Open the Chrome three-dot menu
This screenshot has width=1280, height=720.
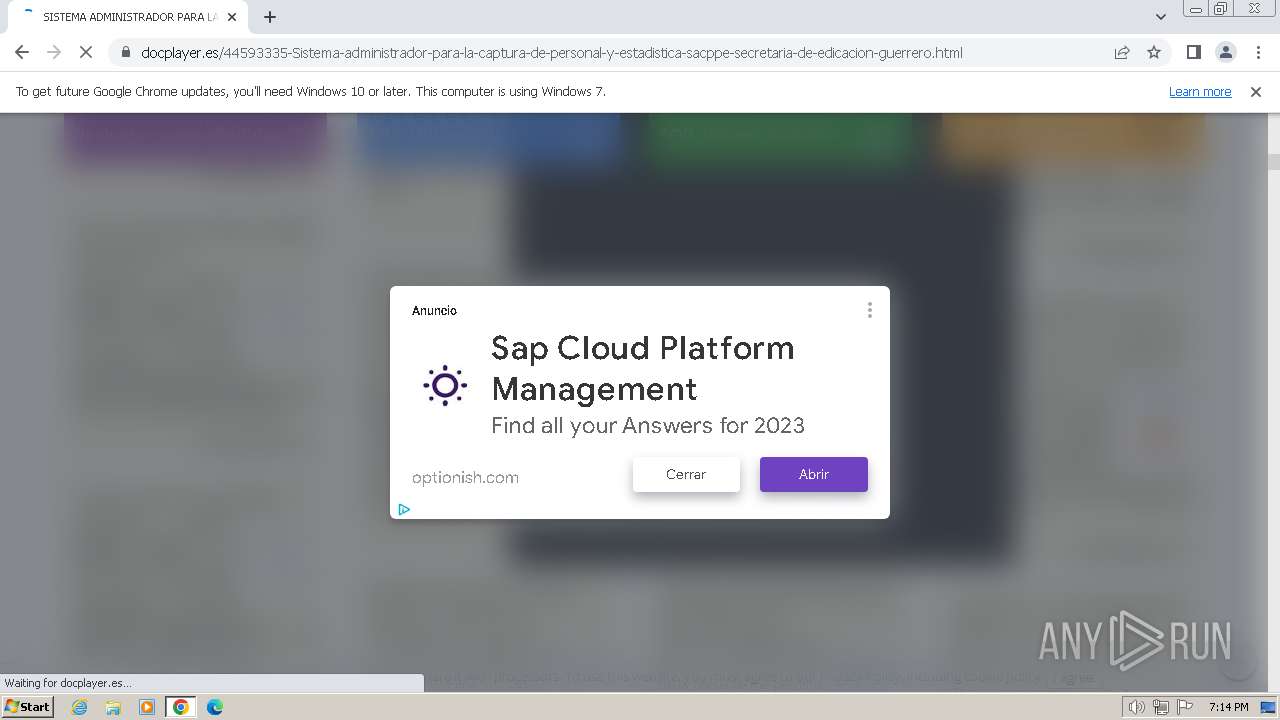point(1258,53)
